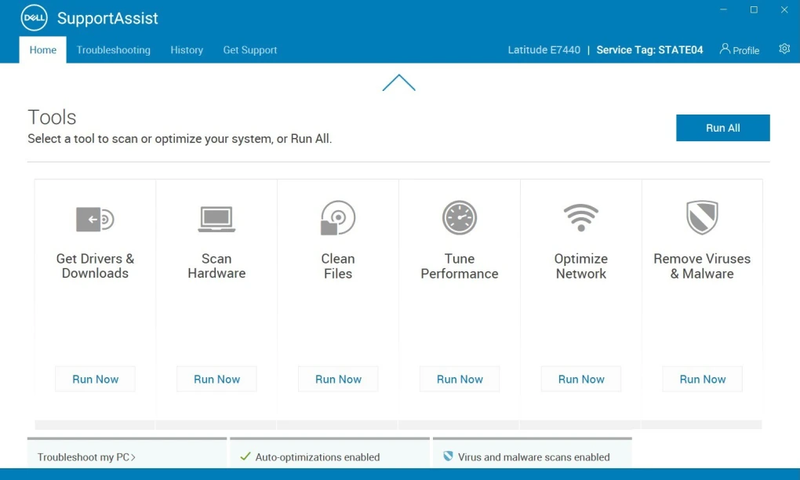The width and height of the screenshot is (800, 480).
Task: Collapse the panel with the up chevron
Action: (x=398, y=83)
